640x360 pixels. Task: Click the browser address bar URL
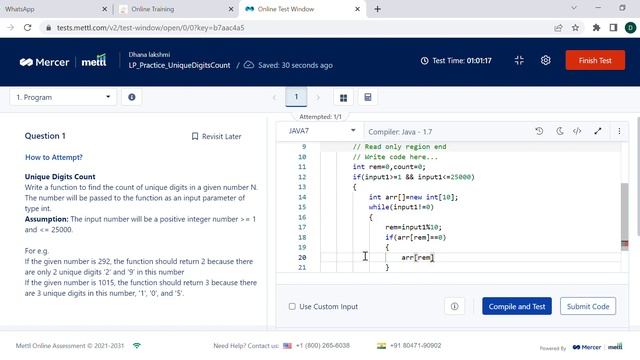150,28
